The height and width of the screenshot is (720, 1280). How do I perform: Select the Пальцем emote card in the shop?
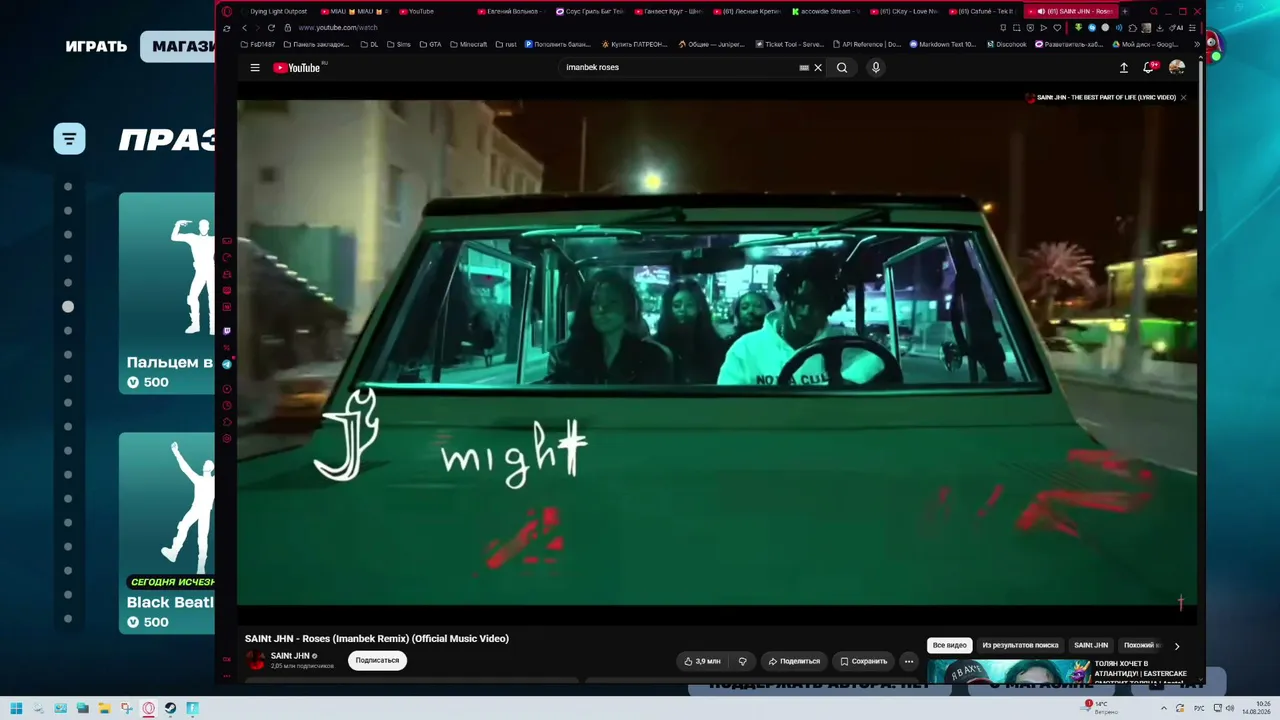click(167, 293)
